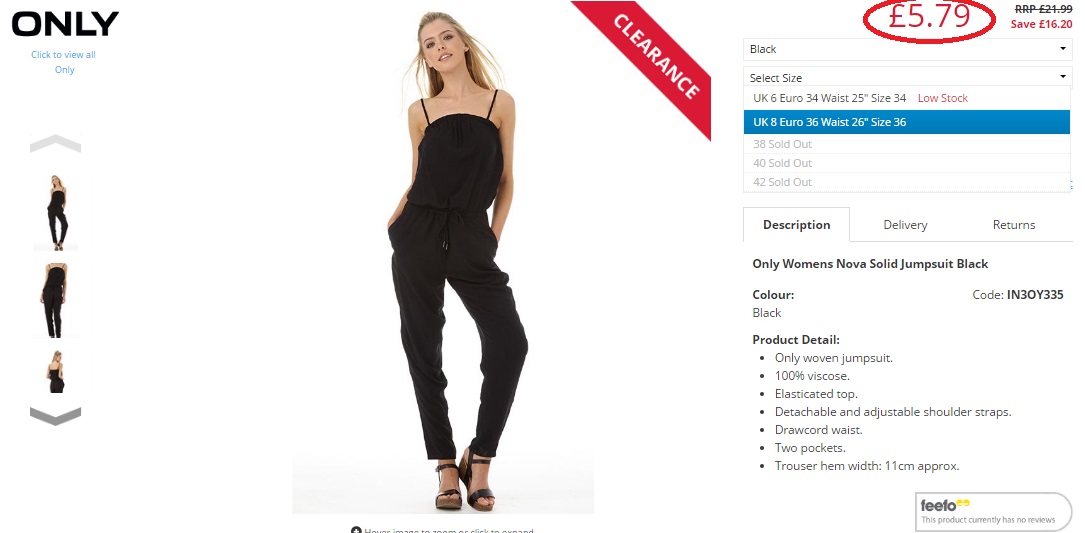Click the 'Click to view all Only' link
The height and width of the screenshot is (533, 1085).
click(64, 62)
